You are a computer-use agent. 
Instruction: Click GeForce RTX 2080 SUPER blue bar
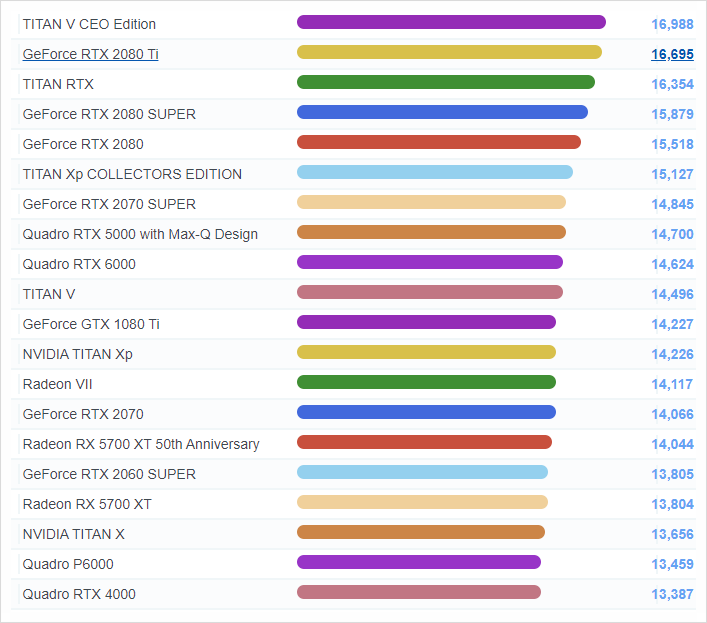442,112
